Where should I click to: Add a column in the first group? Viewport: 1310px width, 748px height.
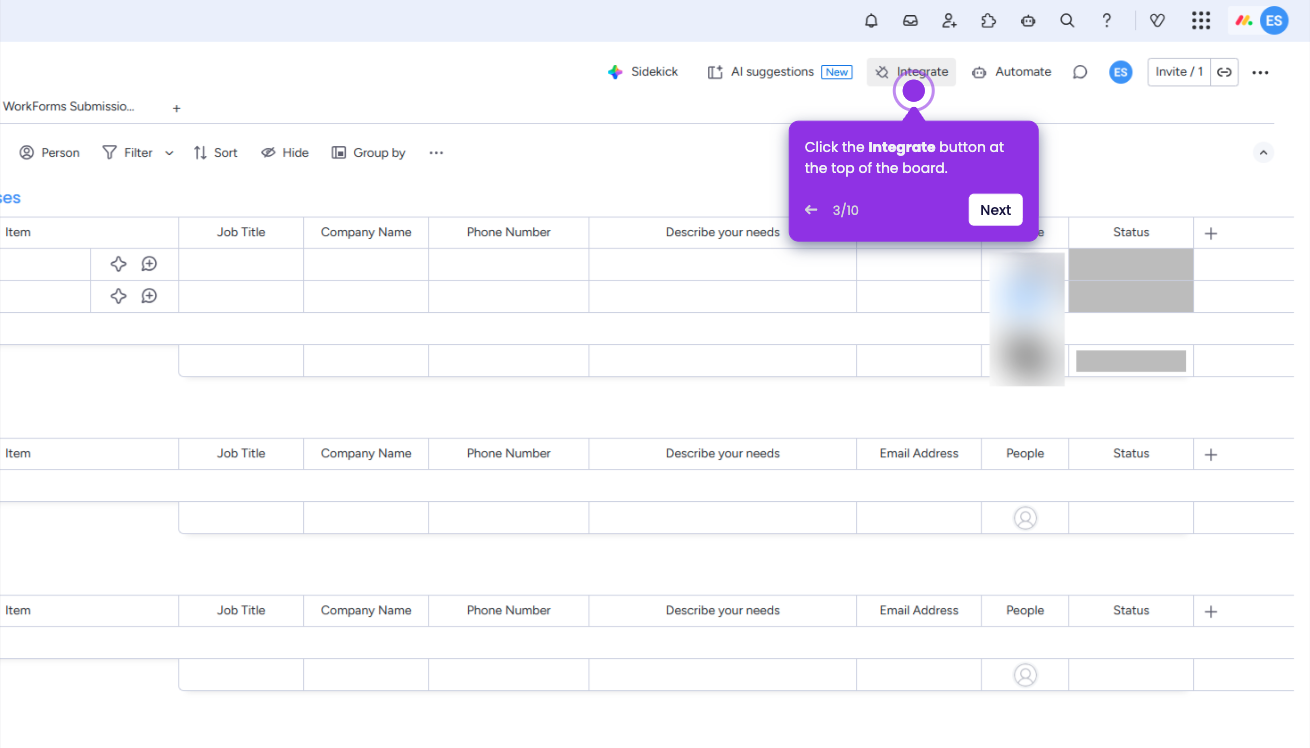click(1211, 233)
